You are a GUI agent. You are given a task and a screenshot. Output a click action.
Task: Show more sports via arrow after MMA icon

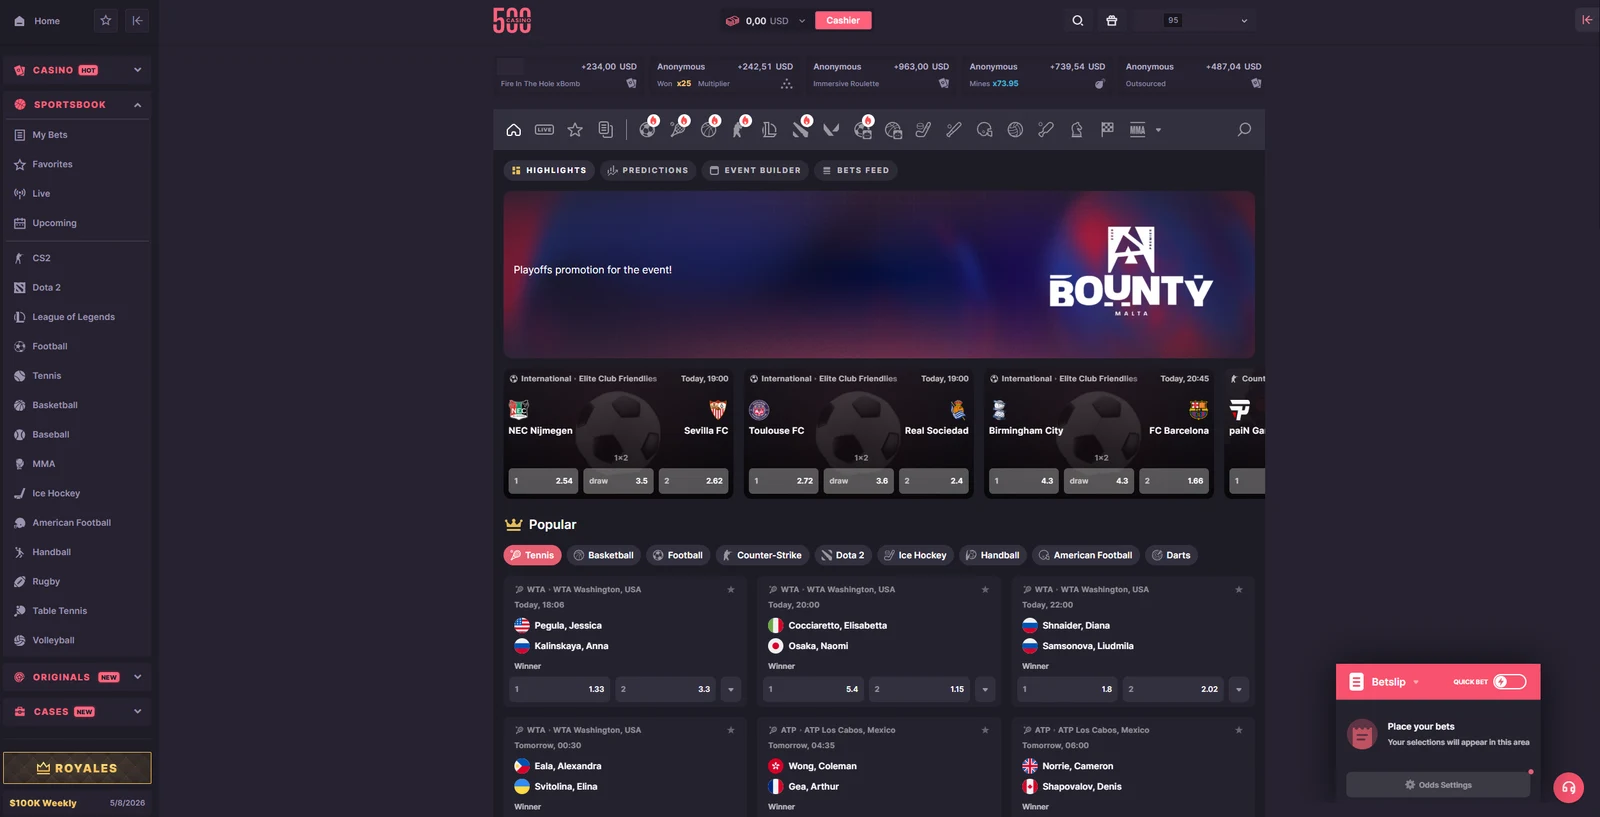pyautogui.click(x=1158, y=130)
